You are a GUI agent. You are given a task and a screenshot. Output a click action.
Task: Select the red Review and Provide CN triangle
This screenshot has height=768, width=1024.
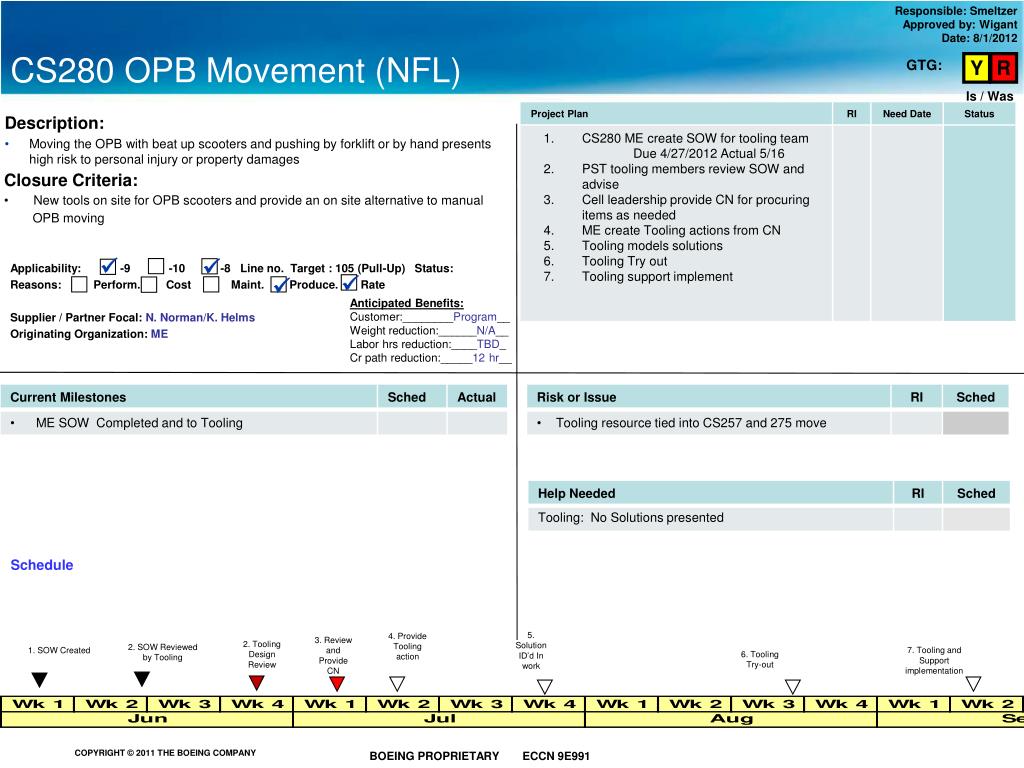[336, 684]
